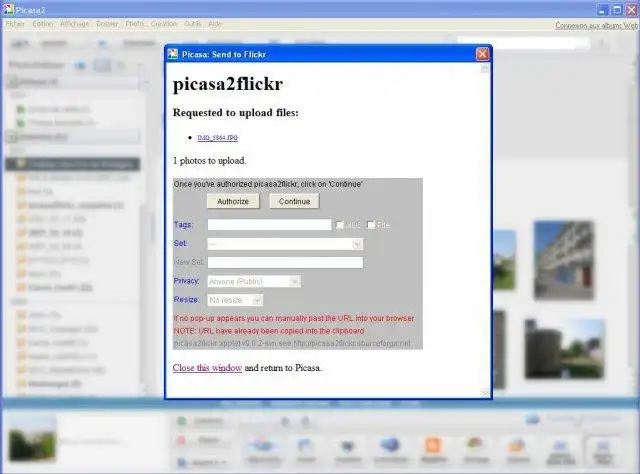The image size is (640, 474).
Task: Minimize the Picasa2 main window
Action: click(602, 9)
